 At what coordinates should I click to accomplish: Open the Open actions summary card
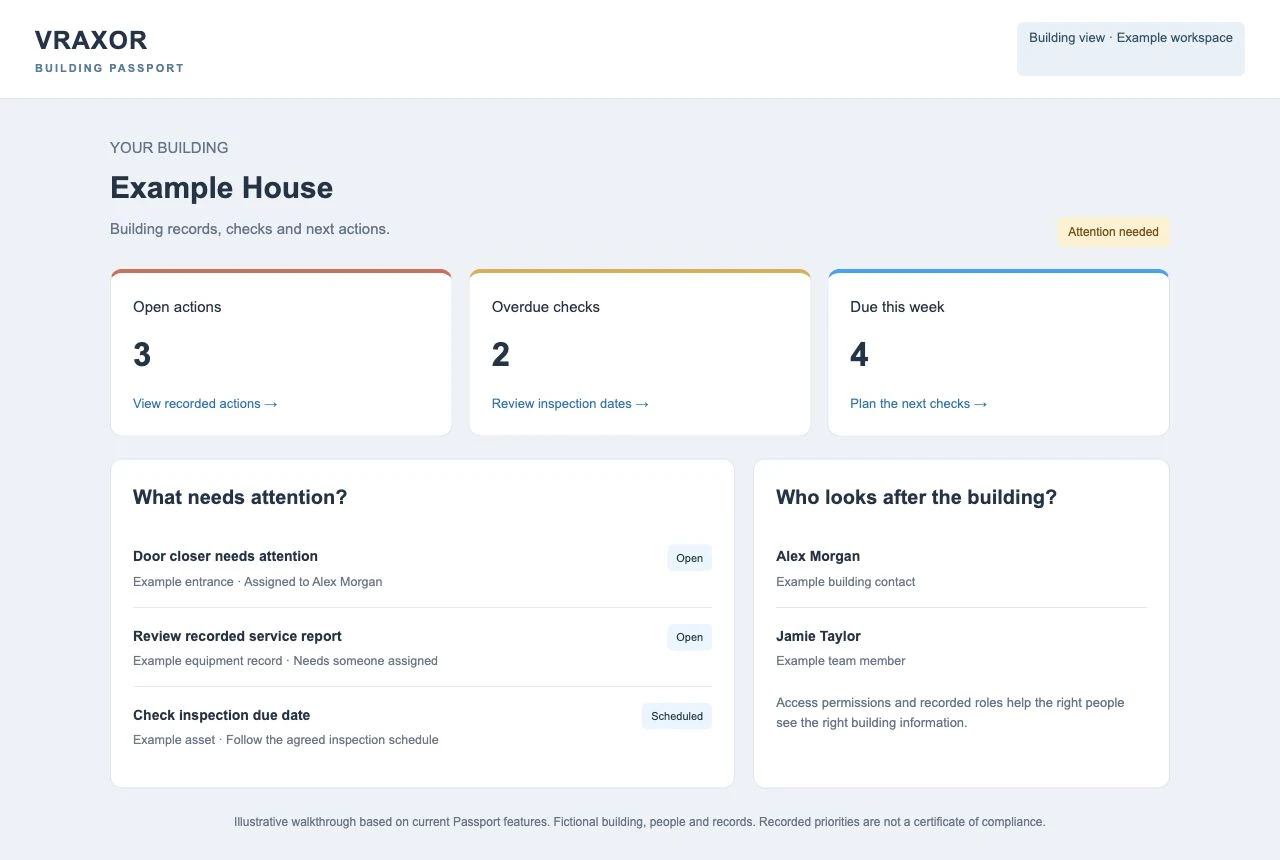pos(281,352)
